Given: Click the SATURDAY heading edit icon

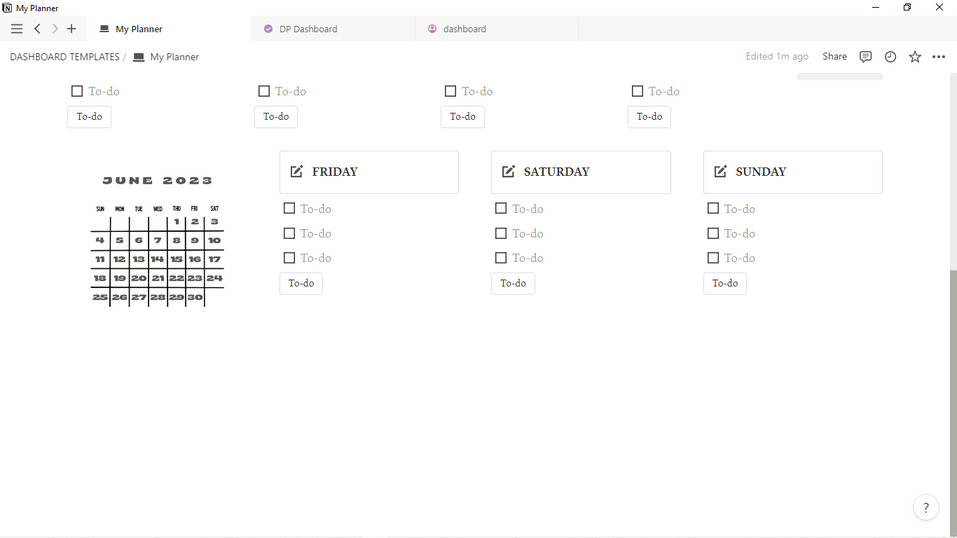Looking at the screenshot, I should click(508, 172).
